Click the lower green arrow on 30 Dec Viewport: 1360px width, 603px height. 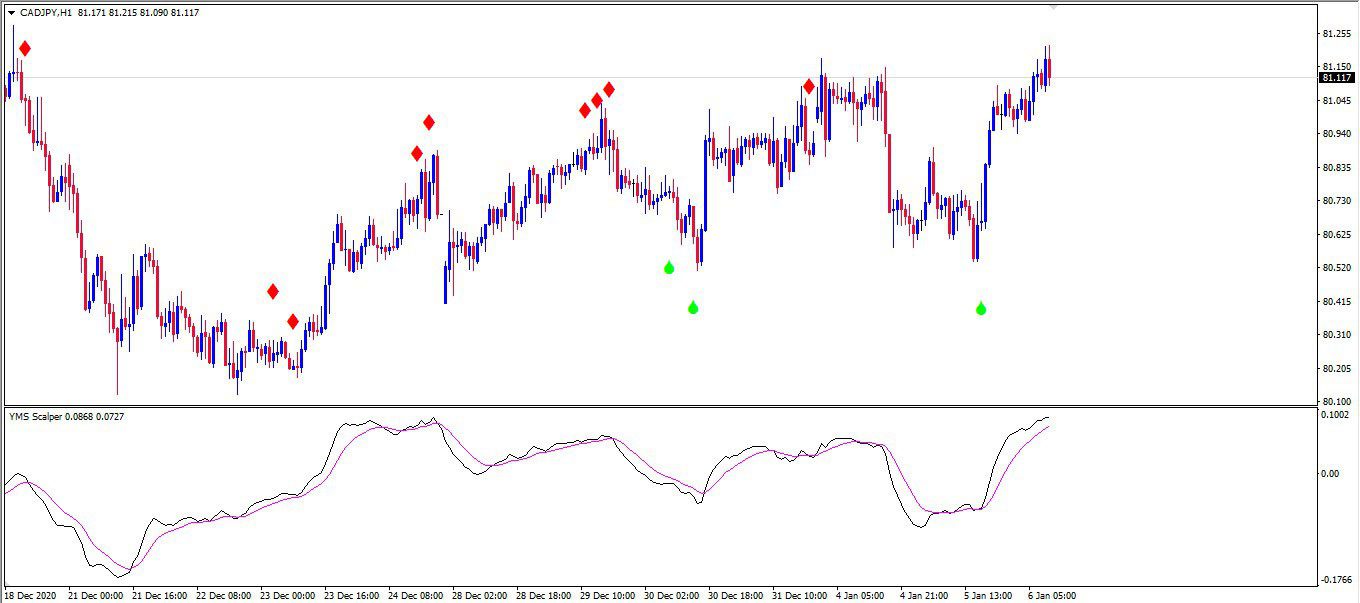click(x=693, y=307)
